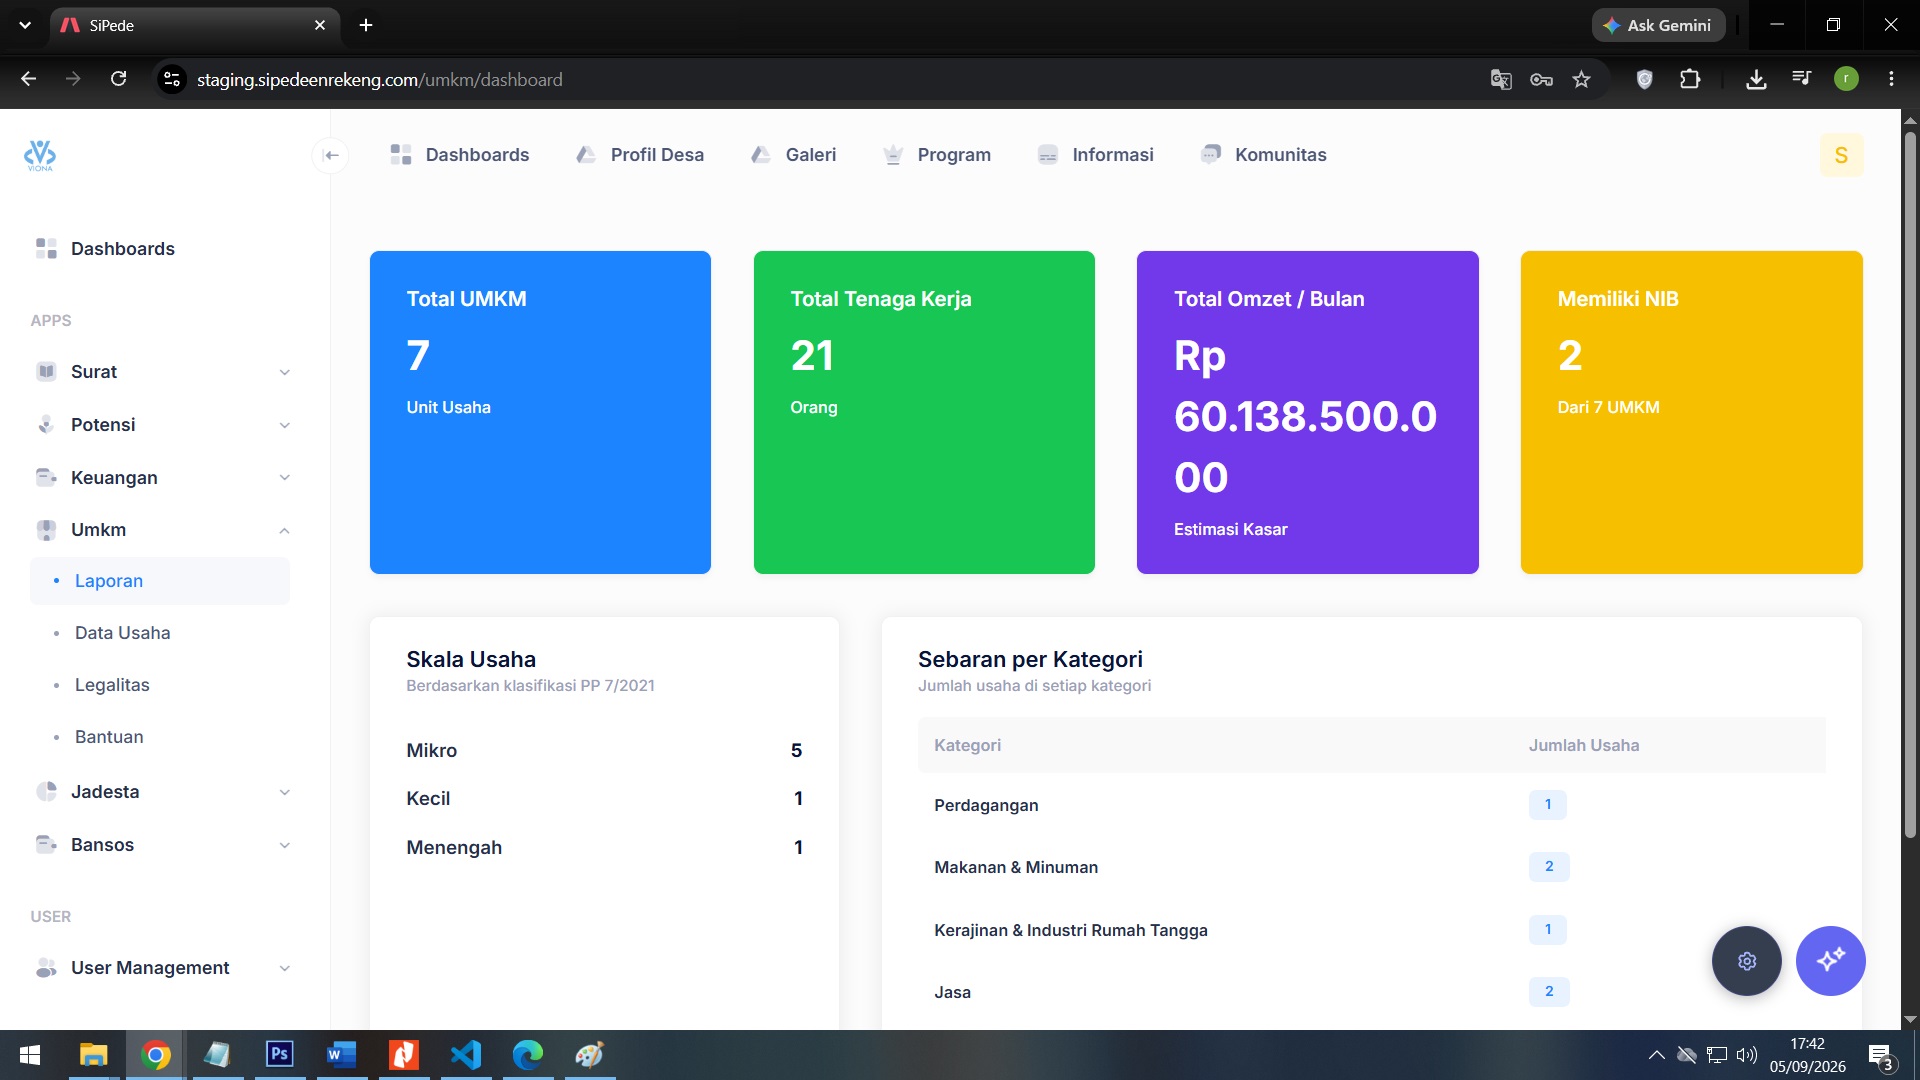Open File Explorer from the taskbar
This screenshot has width=1920, height=1080.
94,1055
